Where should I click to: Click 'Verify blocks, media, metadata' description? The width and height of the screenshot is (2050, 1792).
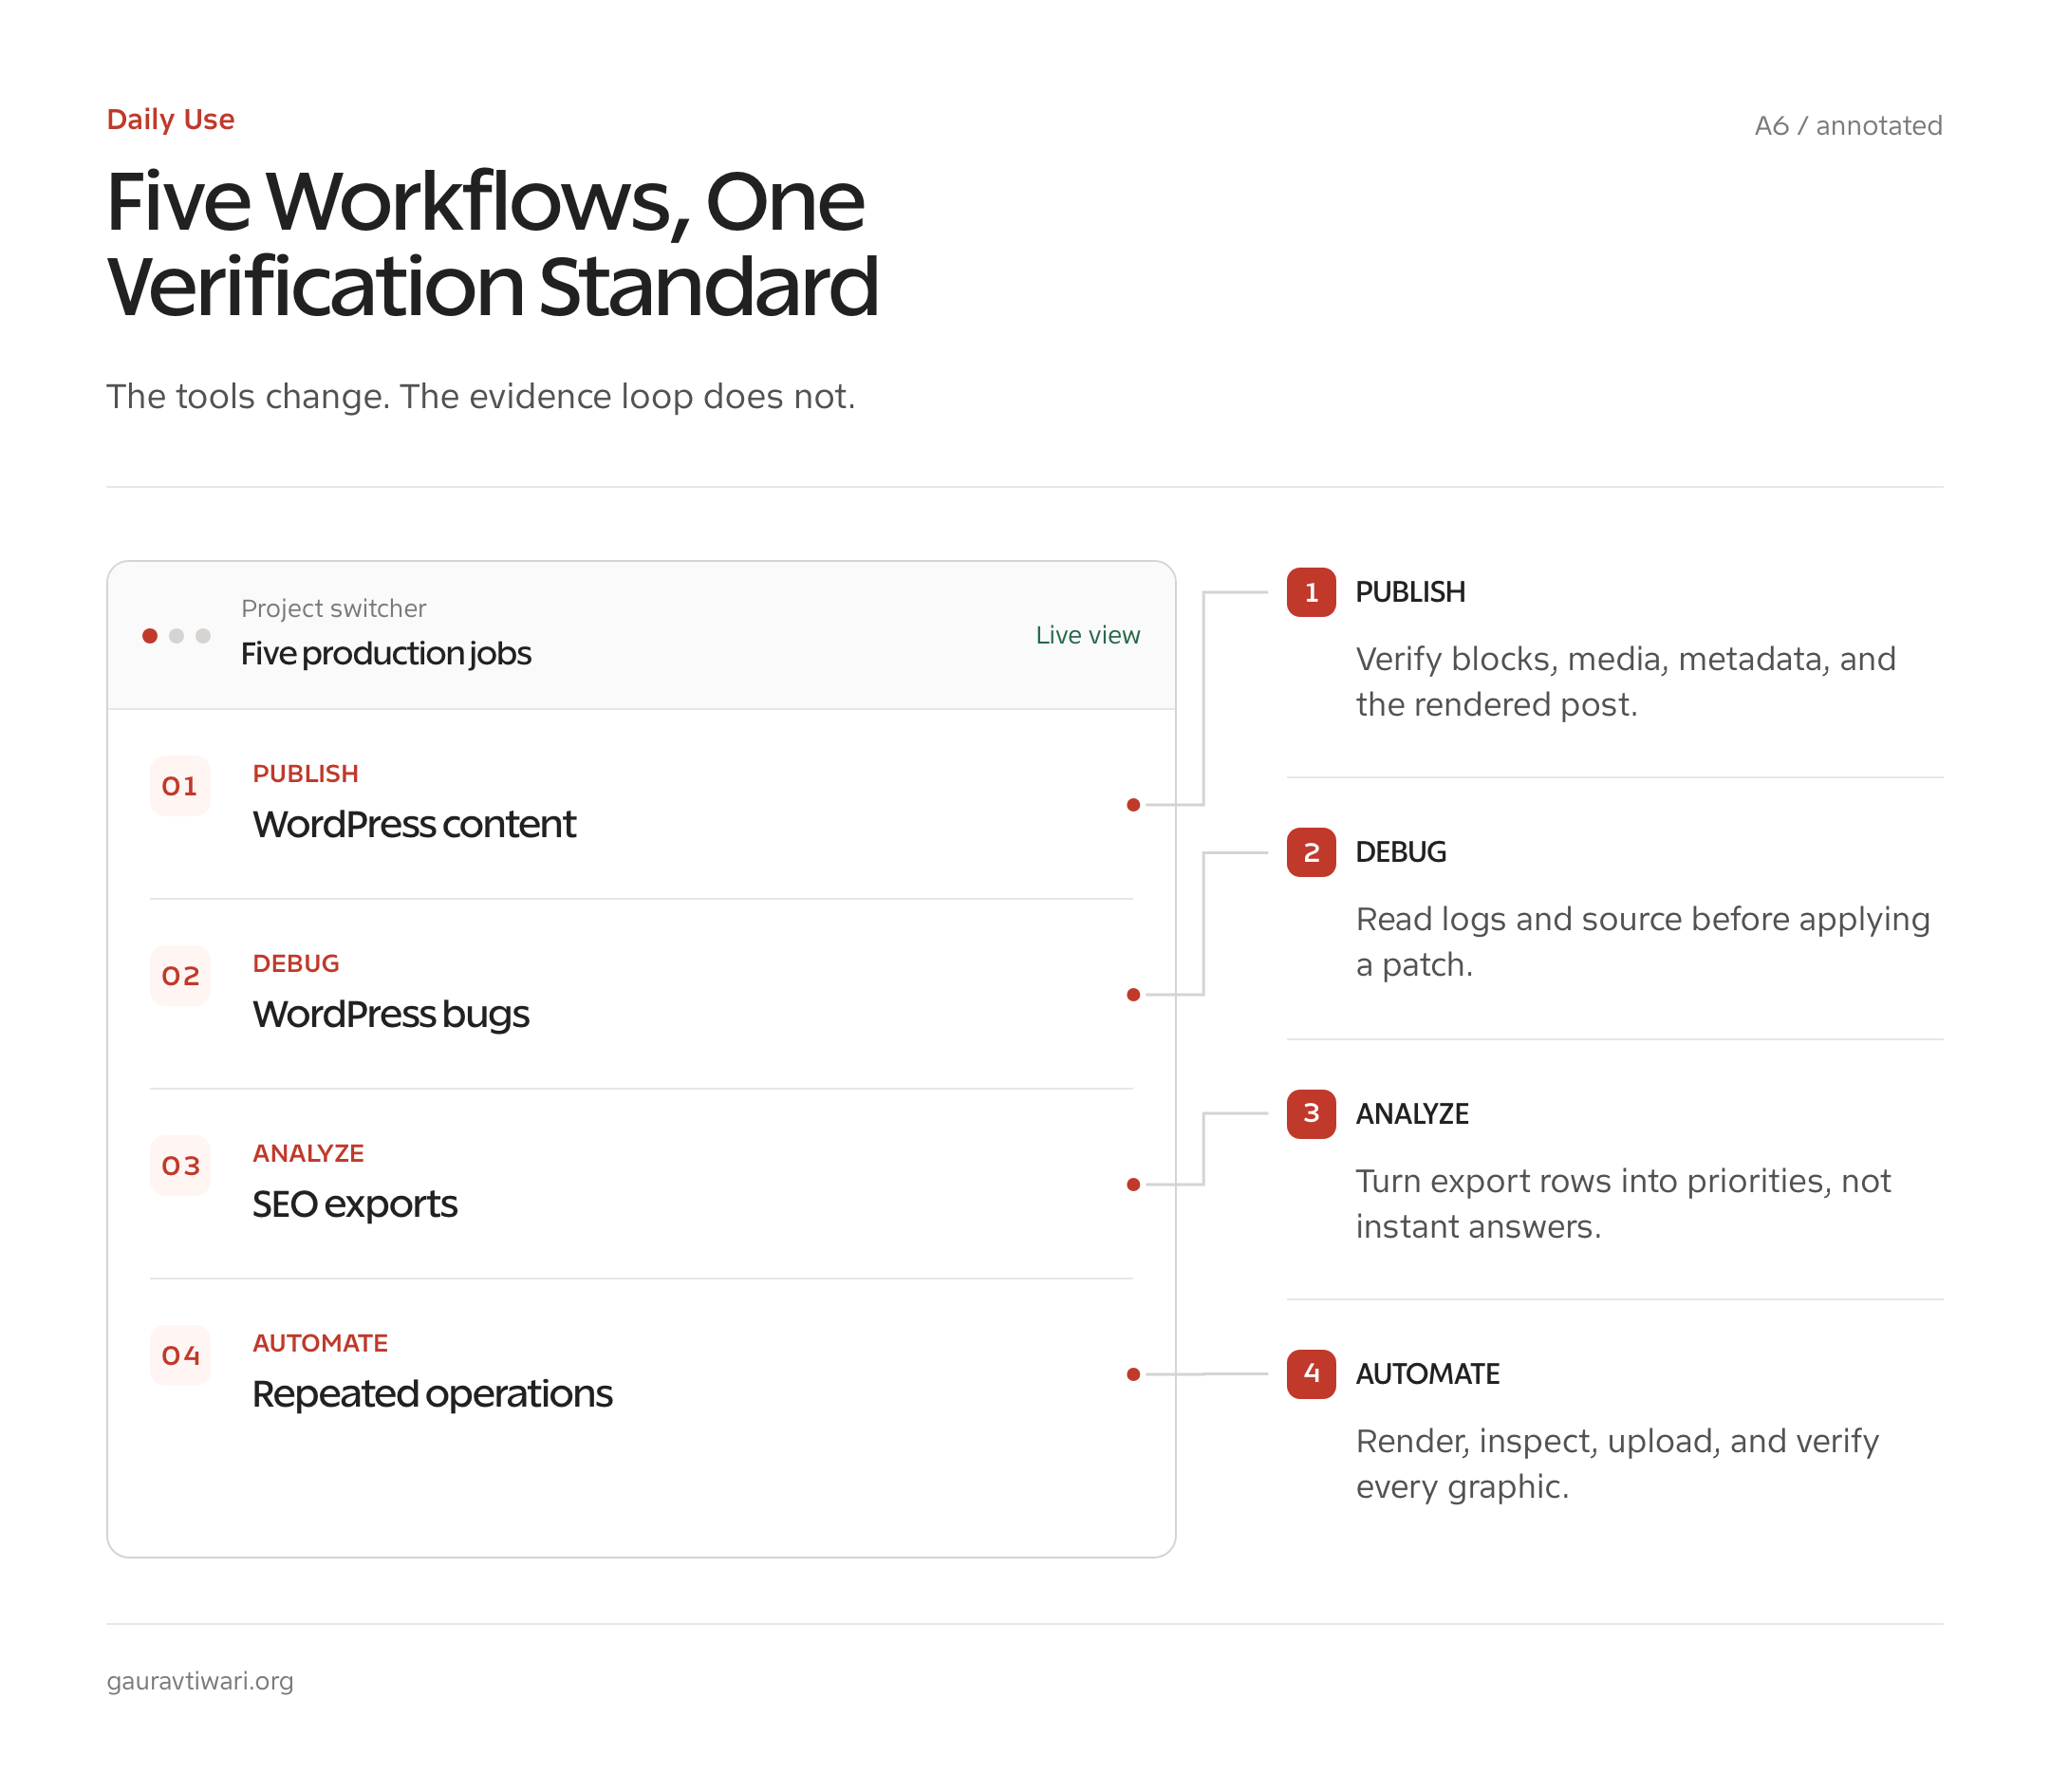(1625, 682)
